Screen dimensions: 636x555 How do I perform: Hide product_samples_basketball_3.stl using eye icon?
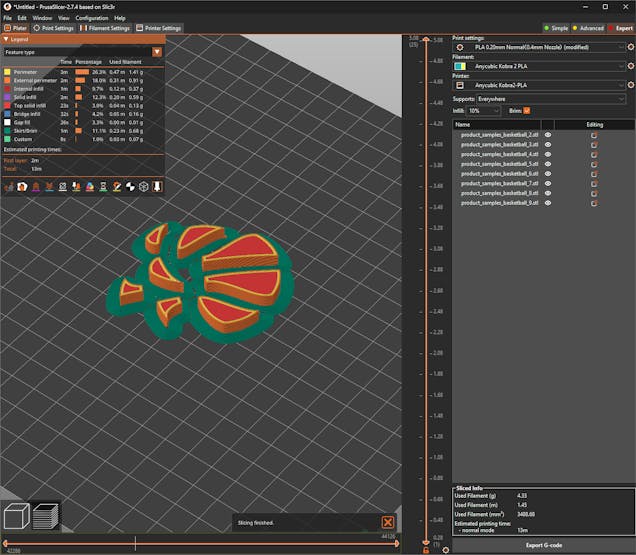click(x=548, y=146)
